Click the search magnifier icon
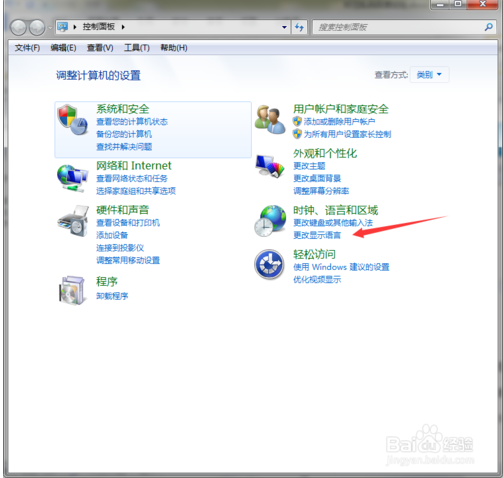Screen dimensions: 503x478 point(488,27)
